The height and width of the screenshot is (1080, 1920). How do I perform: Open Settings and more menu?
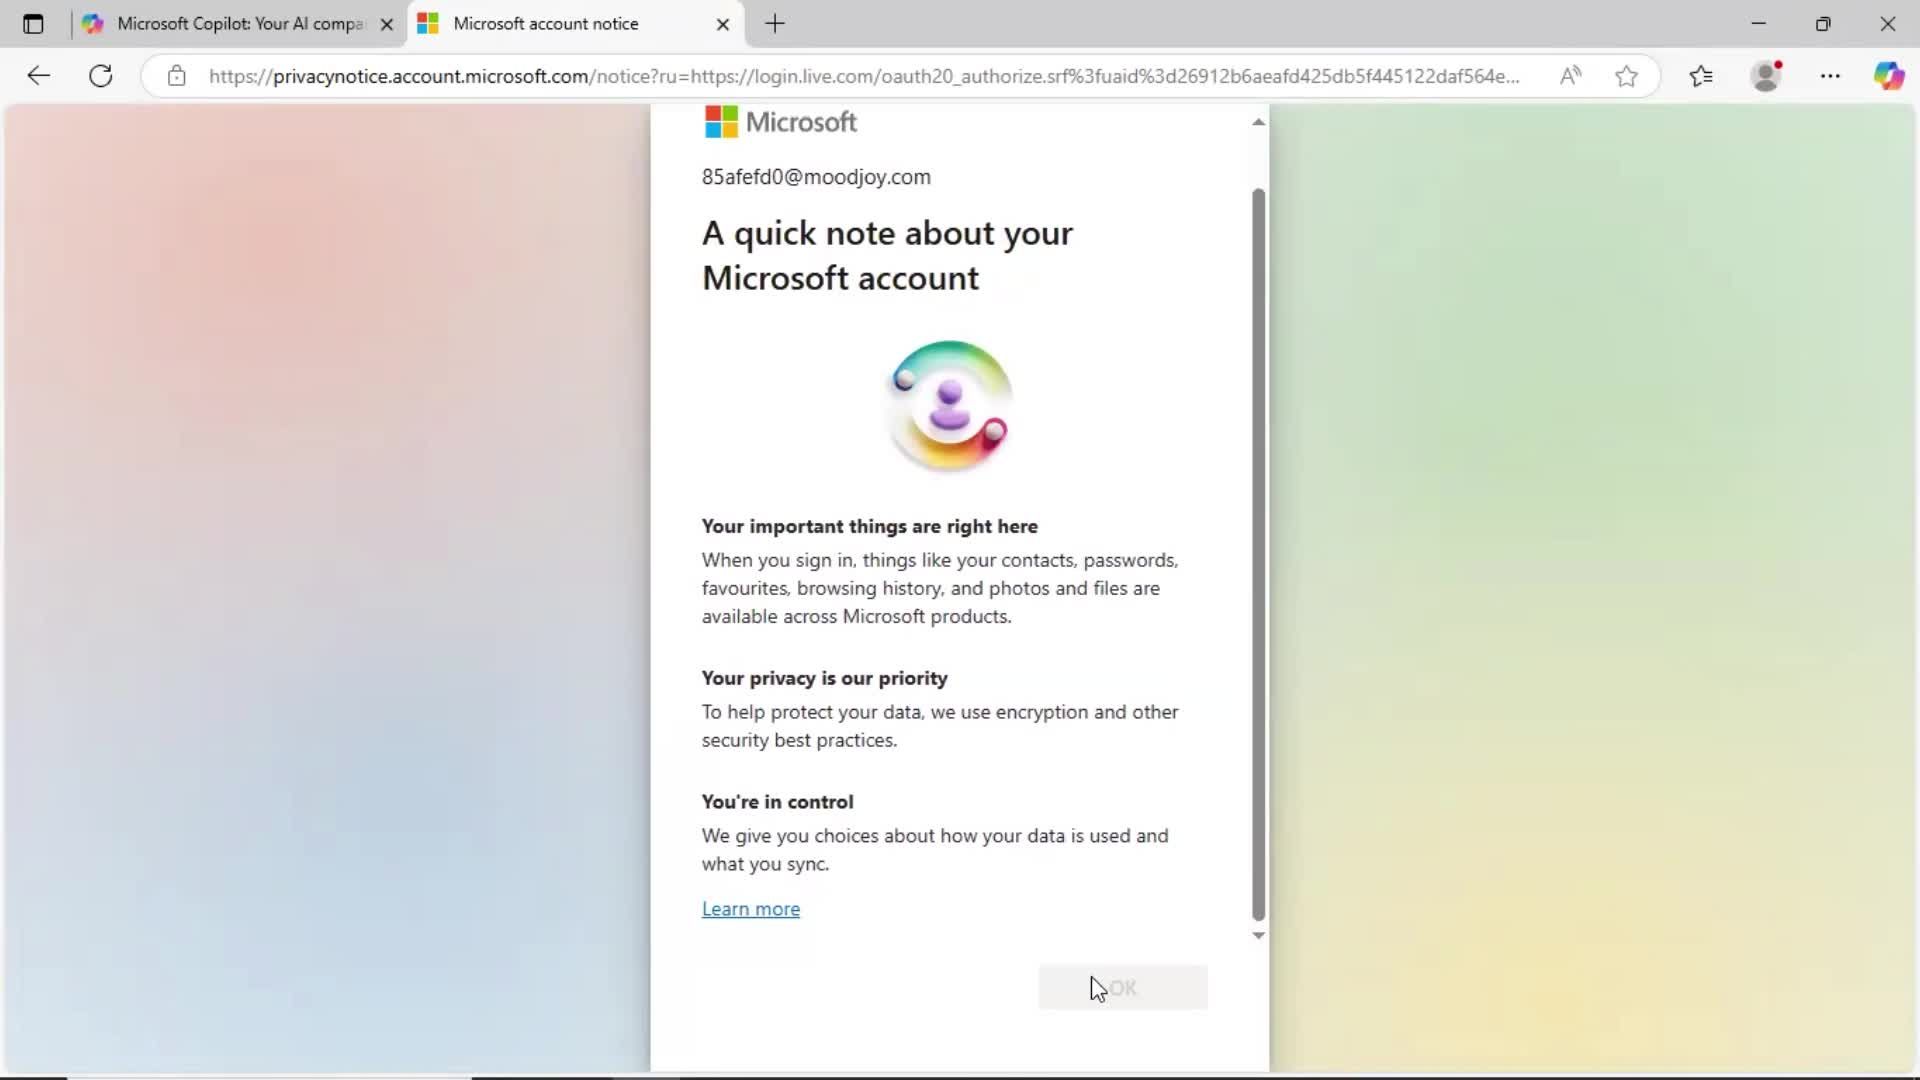pos(1830,76)
